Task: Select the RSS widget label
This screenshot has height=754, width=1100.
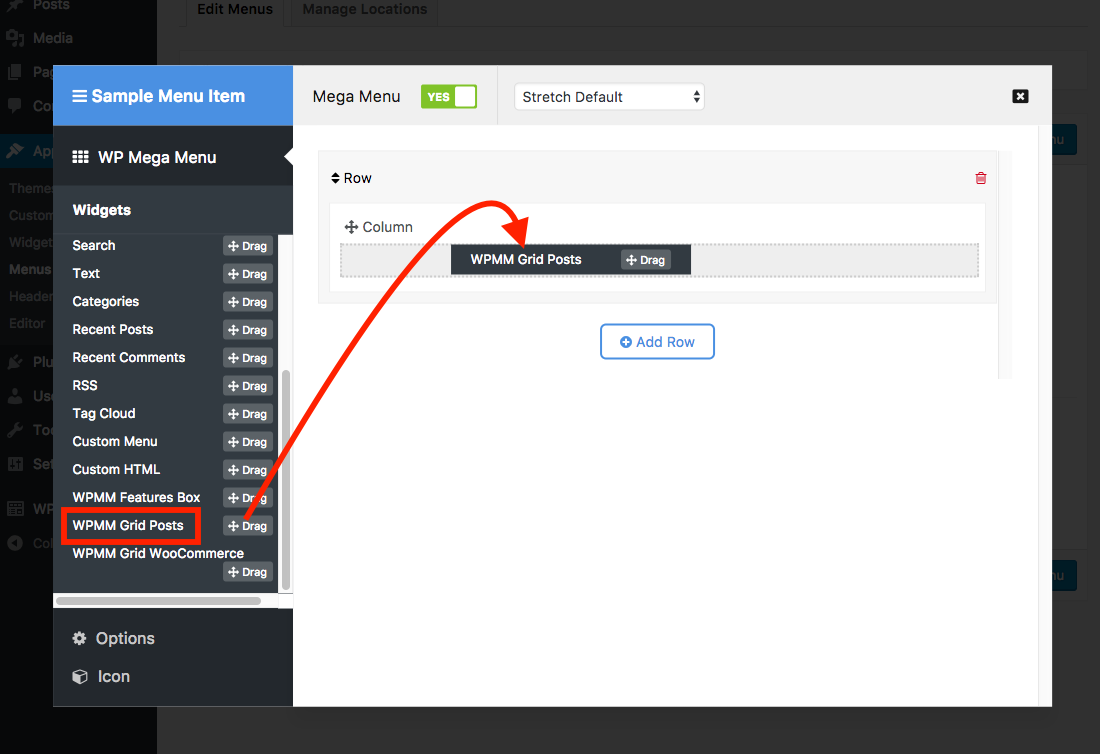Action: coord(85,386)
